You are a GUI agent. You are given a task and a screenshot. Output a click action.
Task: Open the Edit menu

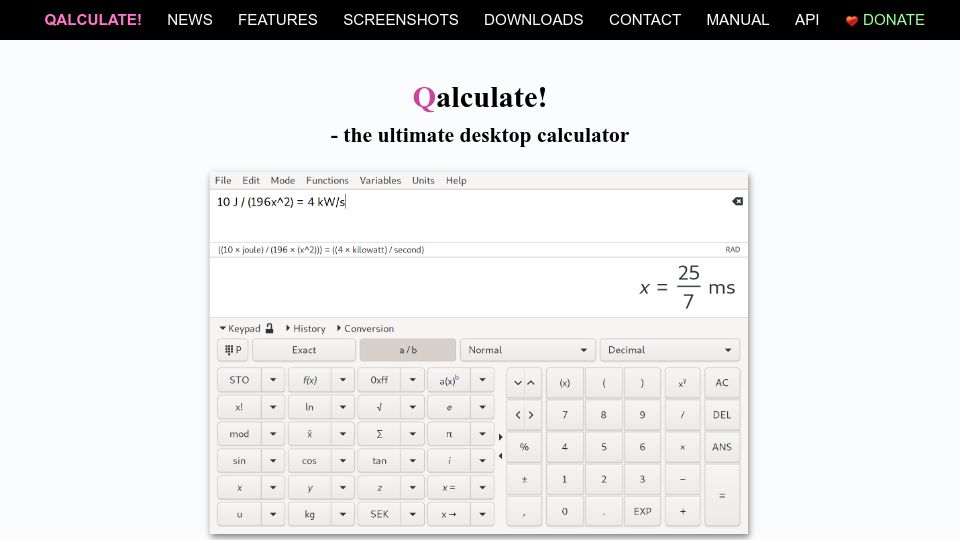pyautogui.click(x=250, y=181)
